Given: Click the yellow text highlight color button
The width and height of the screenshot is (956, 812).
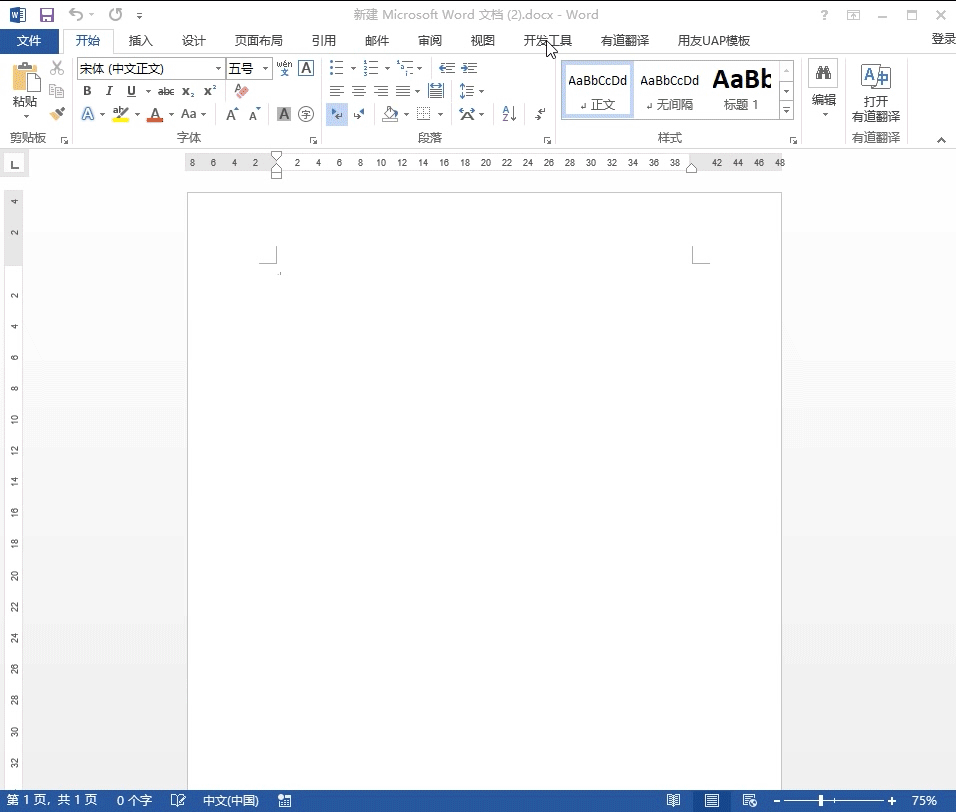Looking at the screenshot, I should click(121, 114).
